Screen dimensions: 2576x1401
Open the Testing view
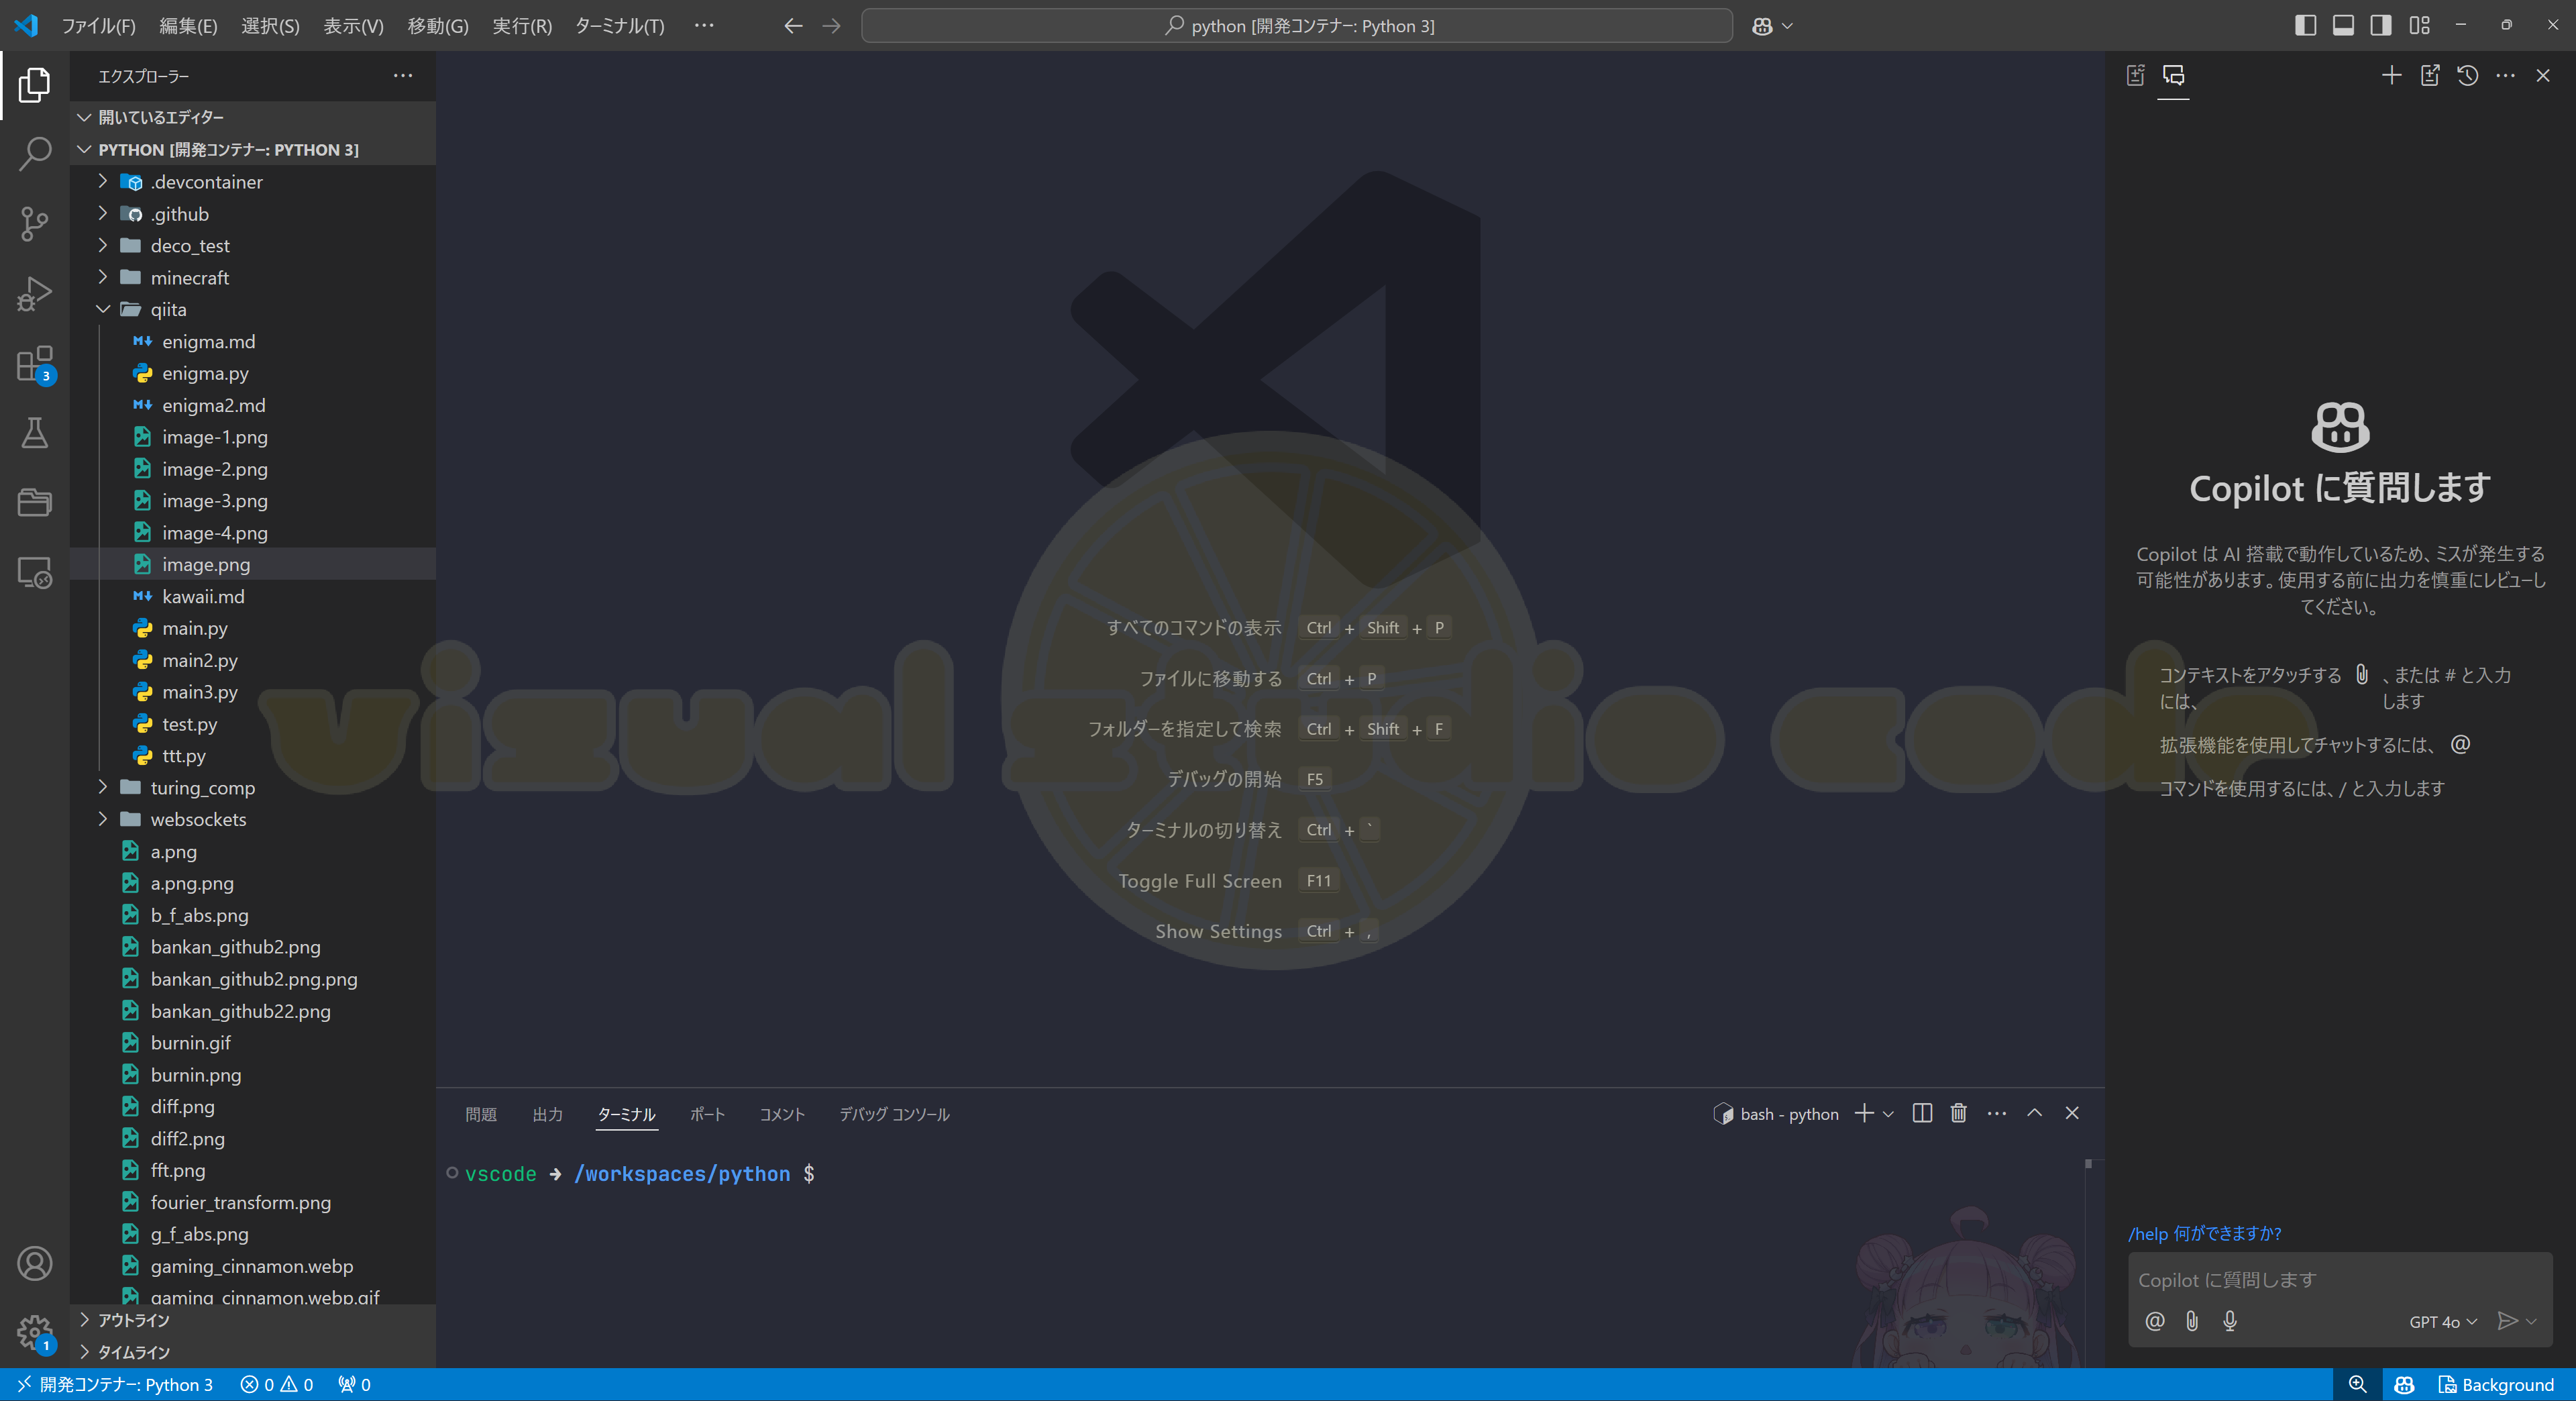click(x=34, y=433)
